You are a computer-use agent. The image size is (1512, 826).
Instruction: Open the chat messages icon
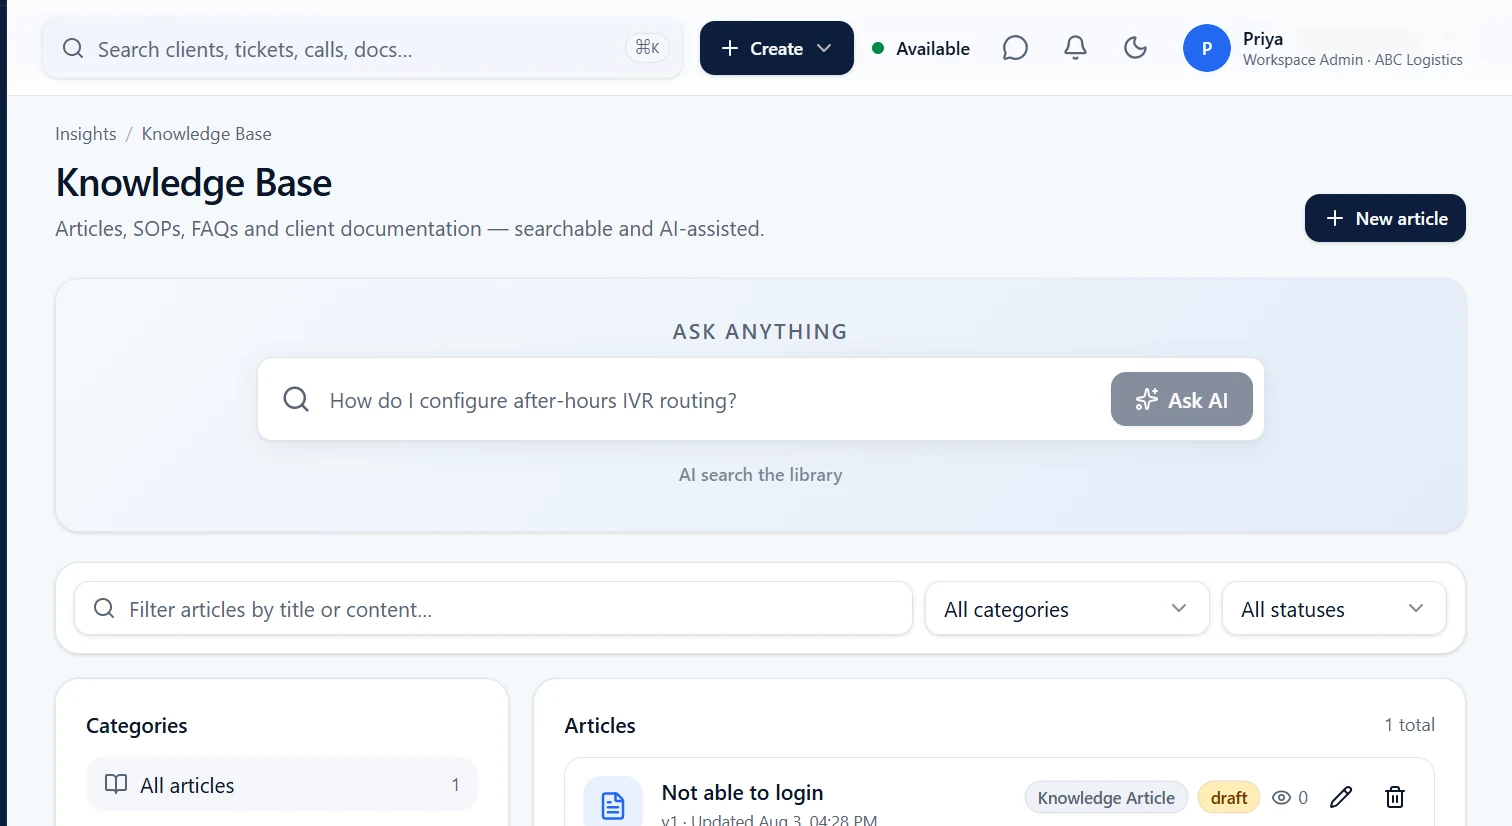[1015, 48]
